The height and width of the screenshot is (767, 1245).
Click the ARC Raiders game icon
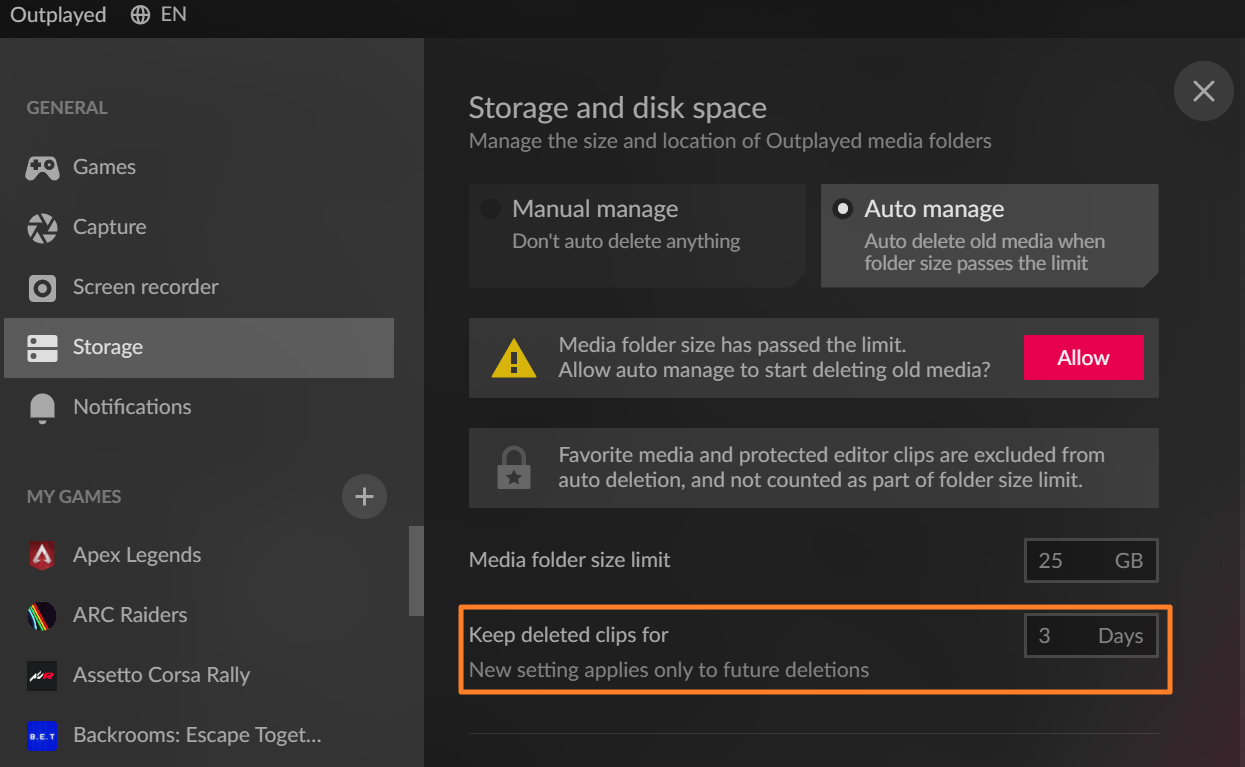tap(42, 615)
